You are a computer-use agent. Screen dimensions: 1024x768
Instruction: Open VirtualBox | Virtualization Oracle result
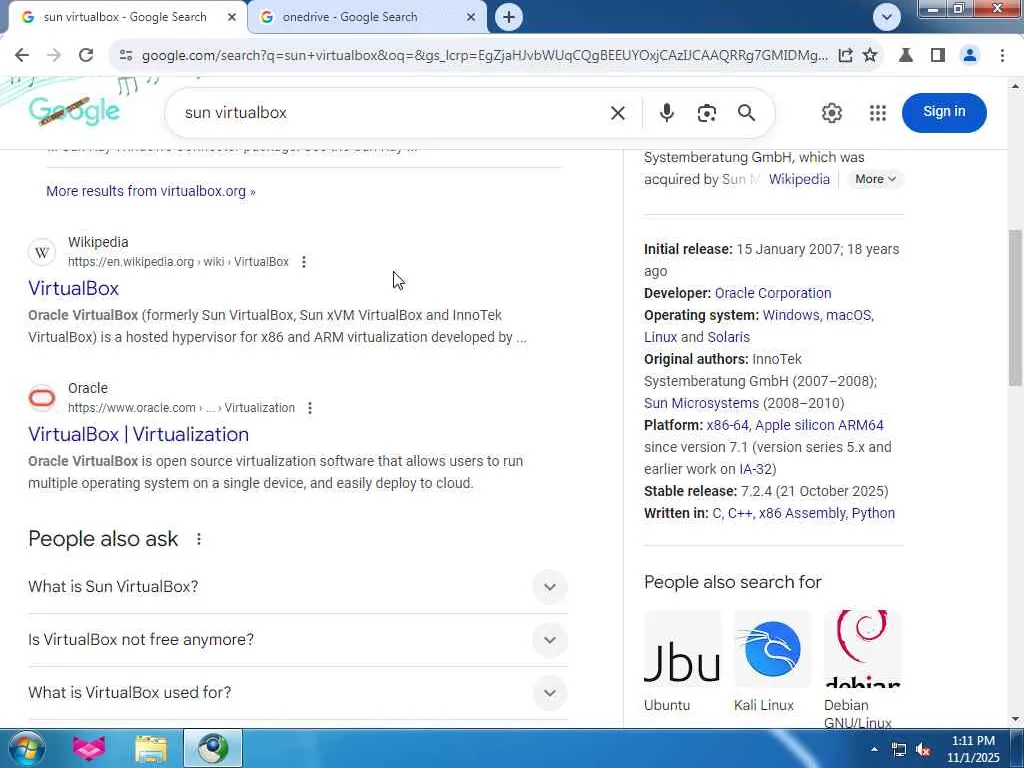pyautogui.click(x=138, y=435)
